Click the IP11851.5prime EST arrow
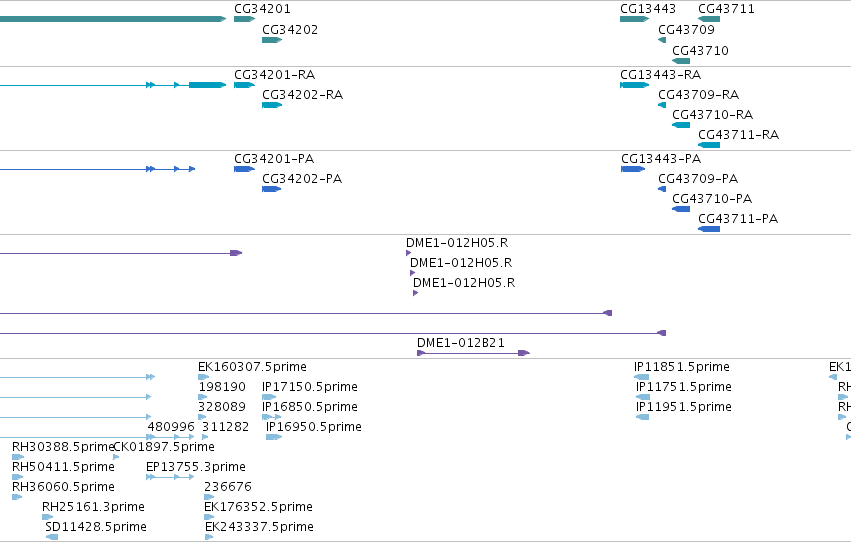851x542 pixels. 641,377
